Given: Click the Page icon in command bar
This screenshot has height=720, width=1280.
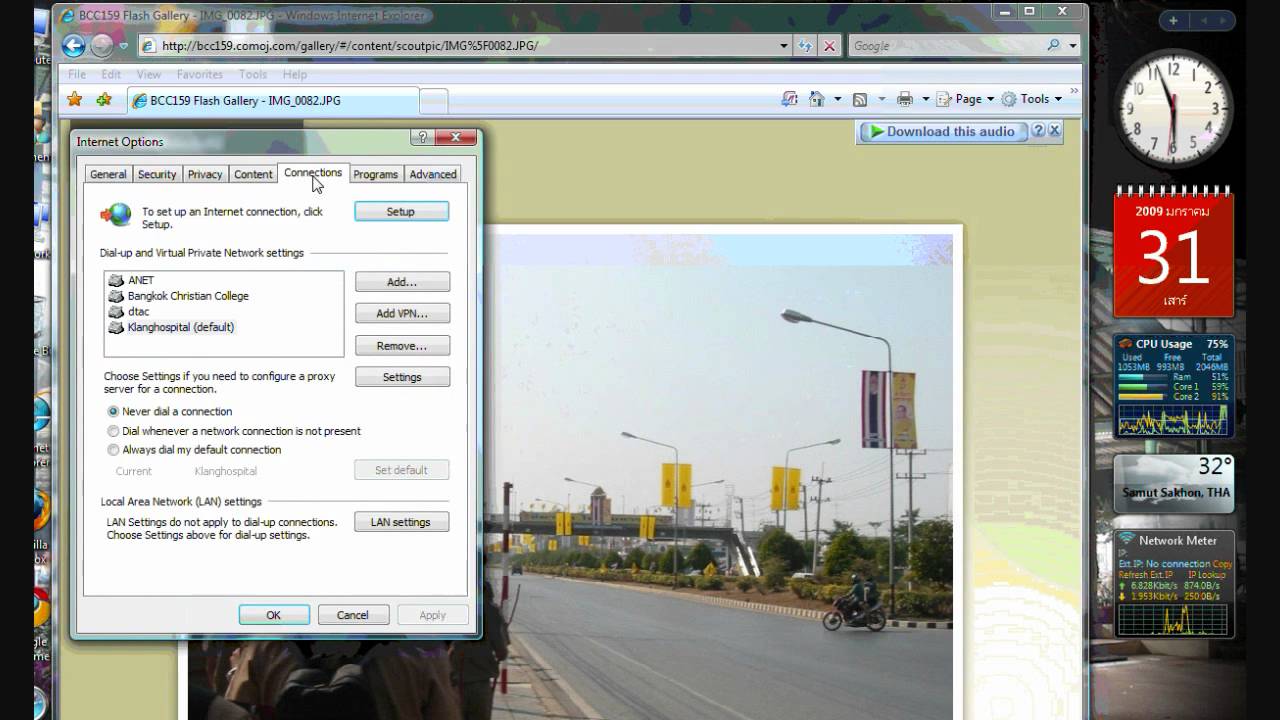Looking at the screenshot, I should (944, 99).
